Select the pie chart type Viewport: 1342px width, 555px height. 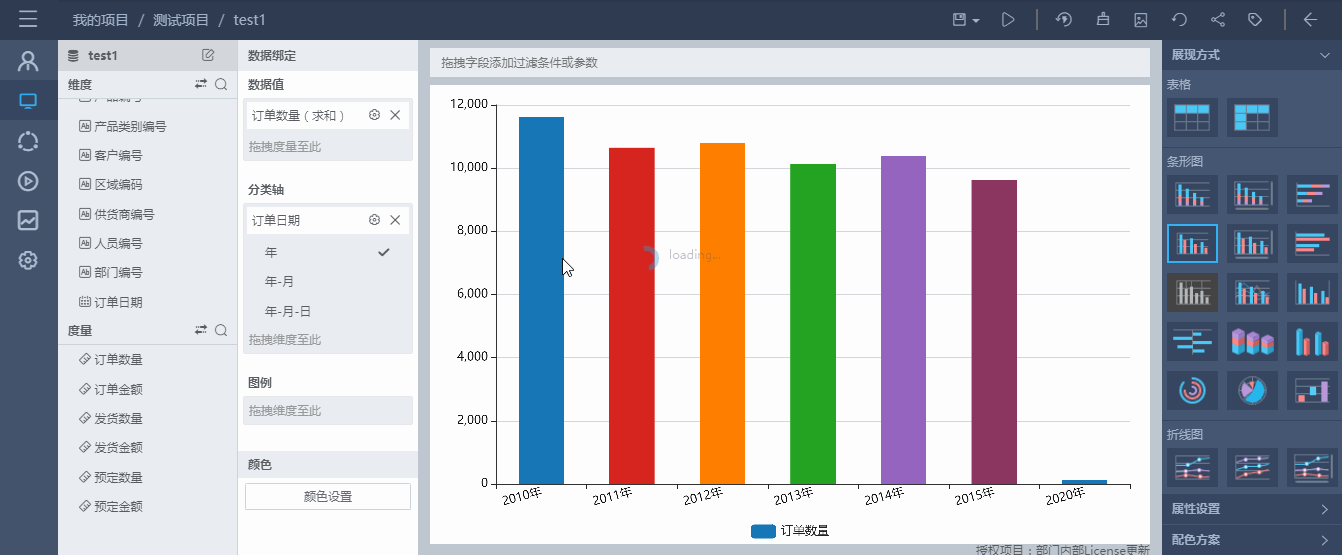click(x=1252, y=390)
